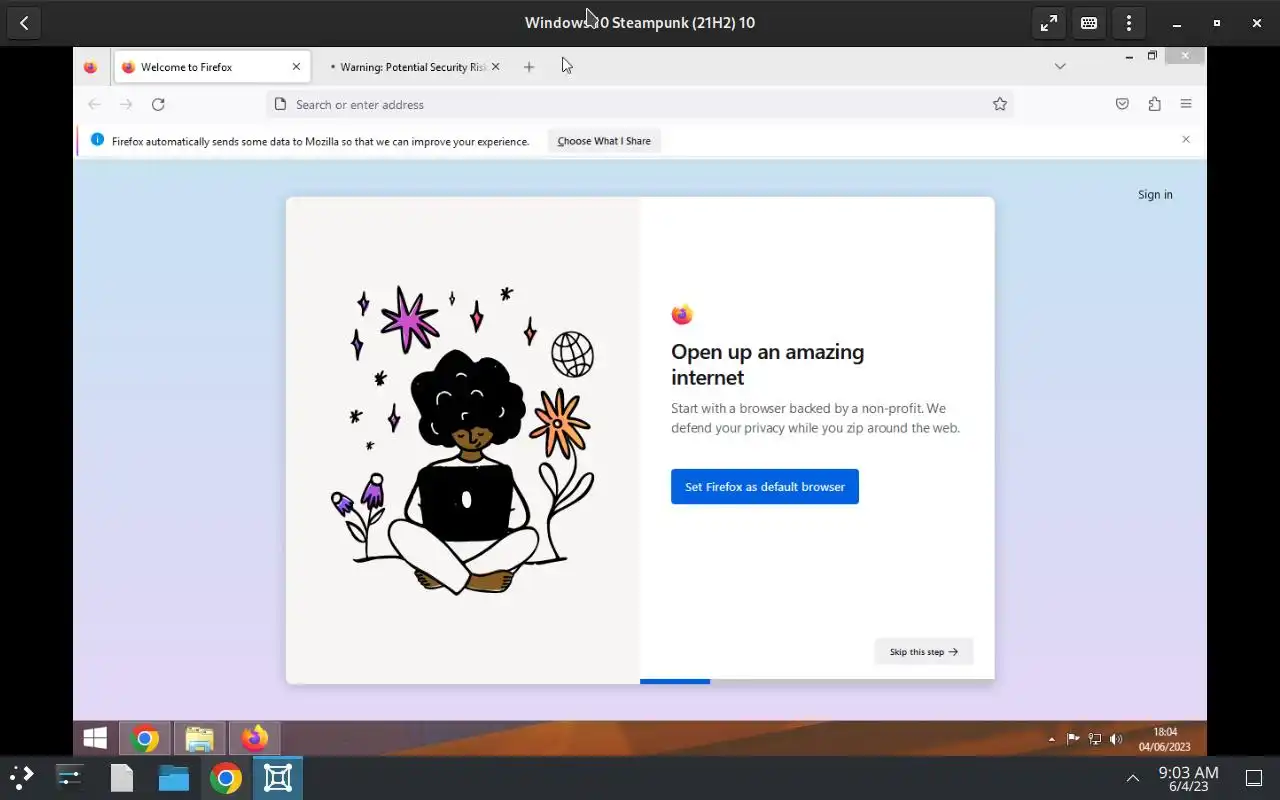Open the Windows Start menu
Viewport: 1280px width, 800px height.
tap(95, 739)
